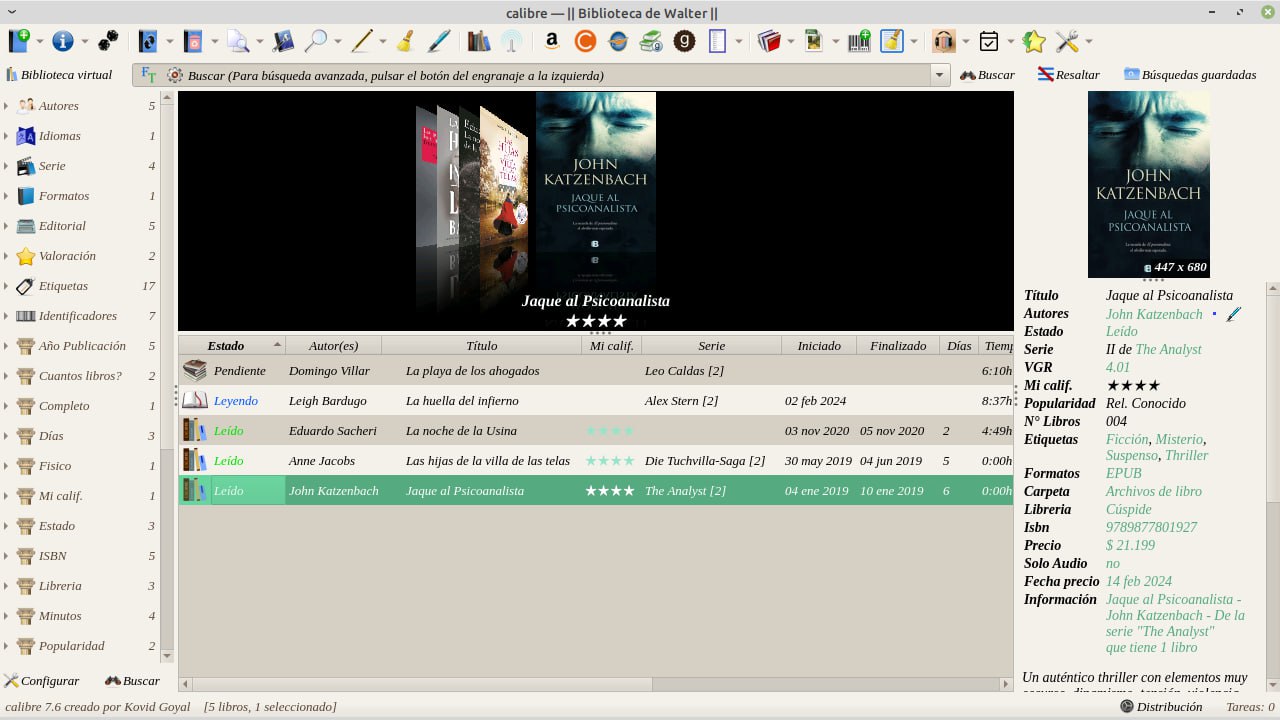Click the Tareas: 0 jobs indicator
This screenshot has height=720, width=1280.
point(1250,707)
